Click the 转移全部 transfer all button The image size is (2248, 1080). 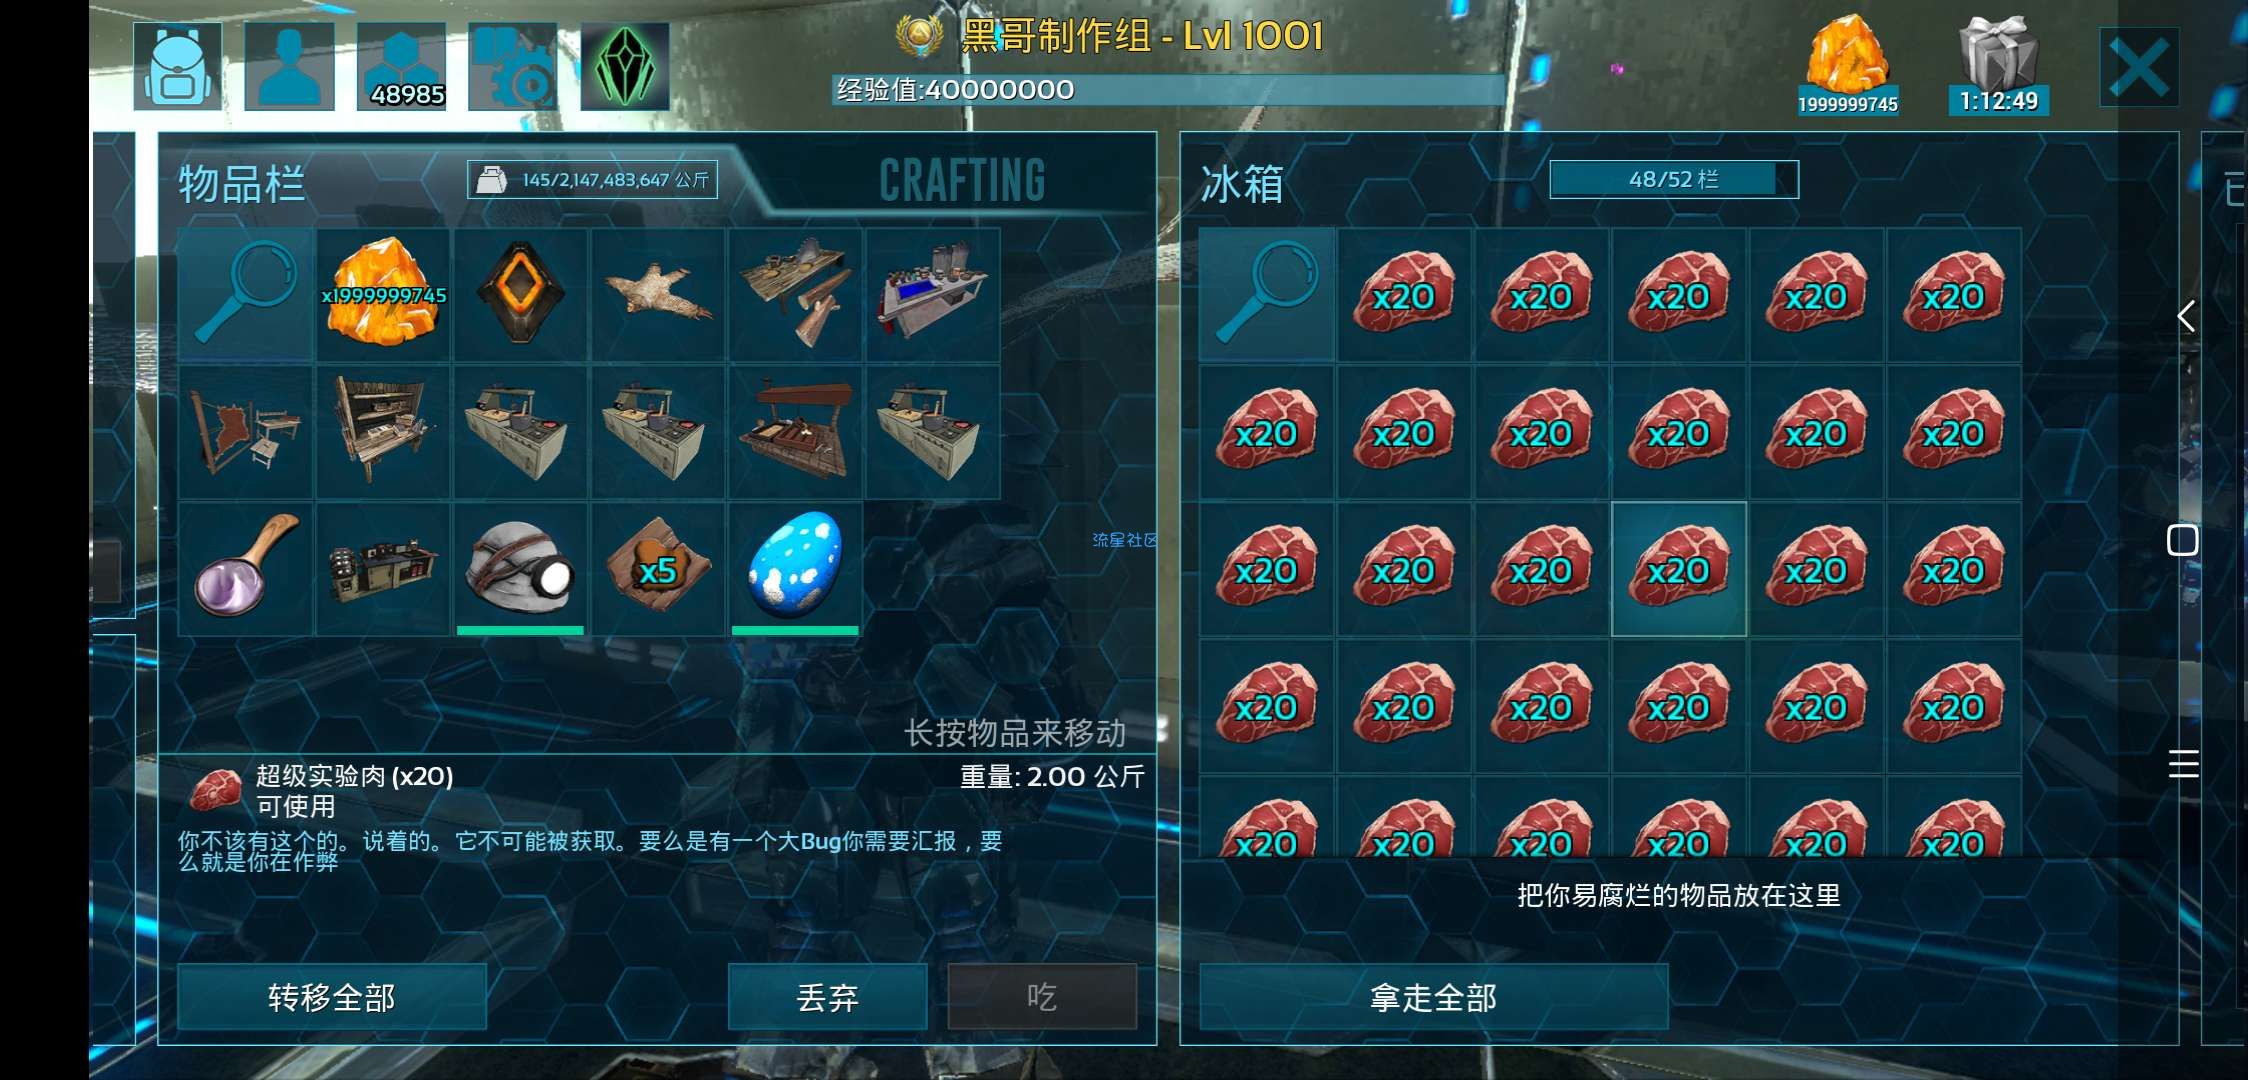pos(332,997)
